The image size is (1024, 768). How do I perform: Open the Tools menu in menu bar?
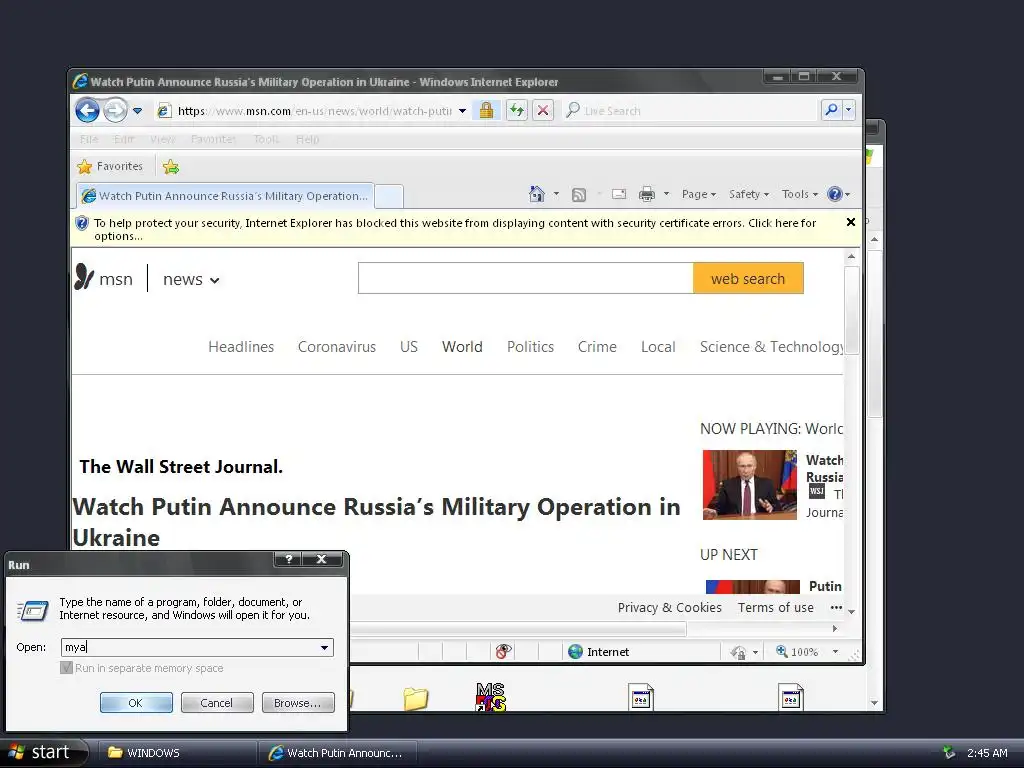(x=266, y=139)
